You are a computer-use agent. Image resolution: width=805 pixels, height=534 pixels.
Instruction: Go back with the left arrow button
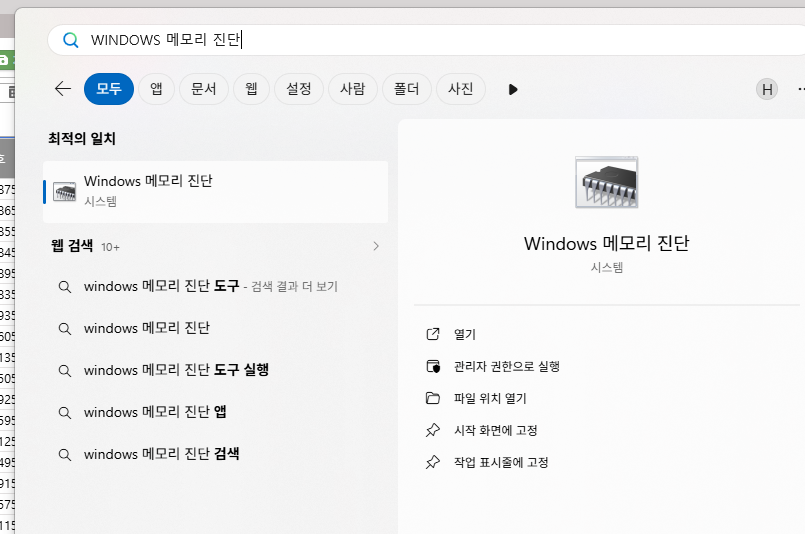pos(63,89)
